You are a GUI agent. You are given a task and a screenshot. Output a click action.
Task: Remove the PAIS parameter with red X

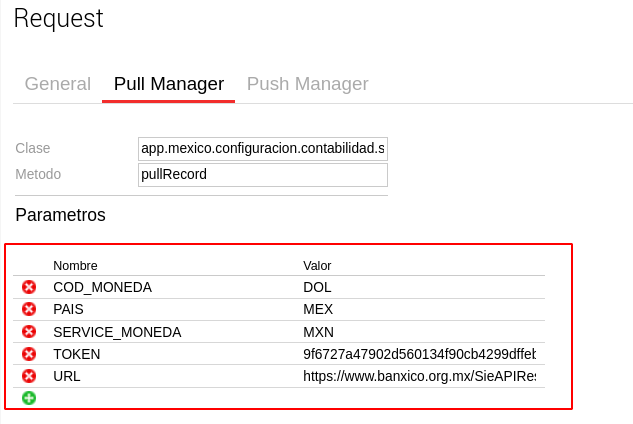pos(29,309)
